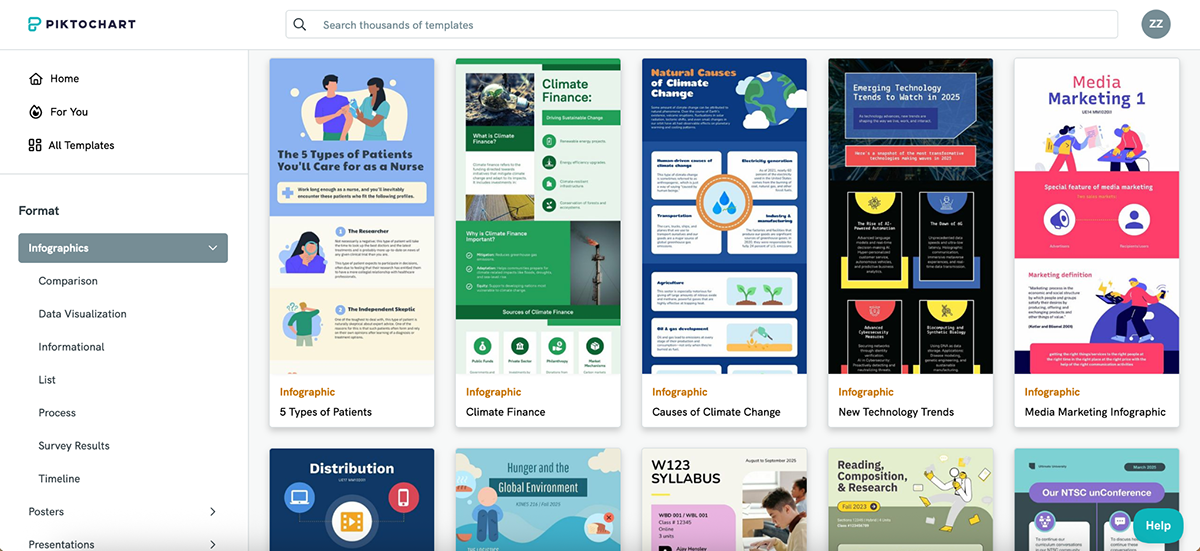This screenshot has width=1200, height=551.
Task: Click the Home house icon
Action: (x=36, y=79)
